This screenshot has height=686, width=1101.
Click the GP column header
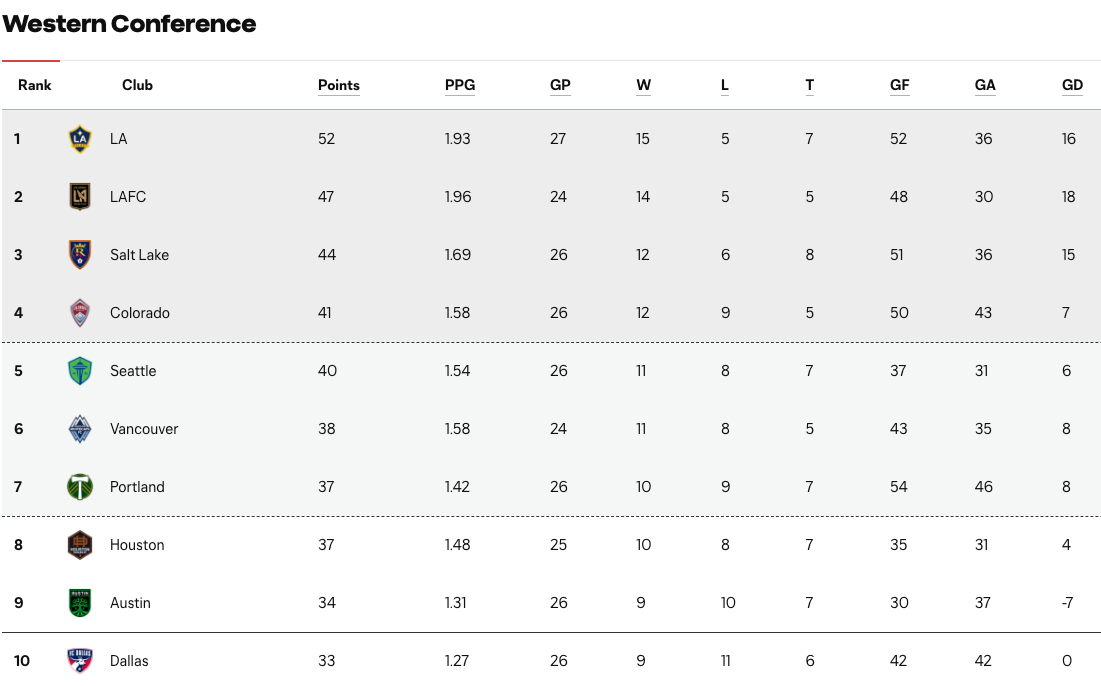tap(560, 85)
